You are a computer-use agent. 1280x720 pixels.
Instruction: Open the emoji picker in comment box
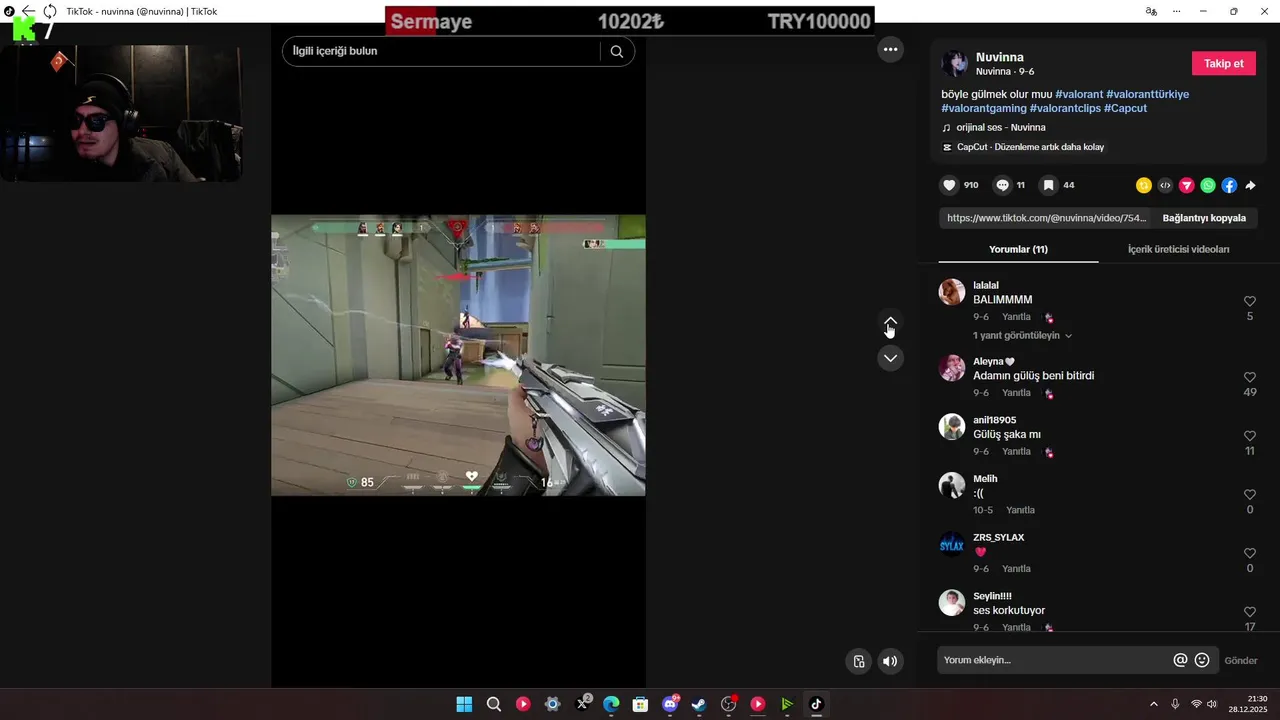pyautogui.click(x=1202, y=660)
